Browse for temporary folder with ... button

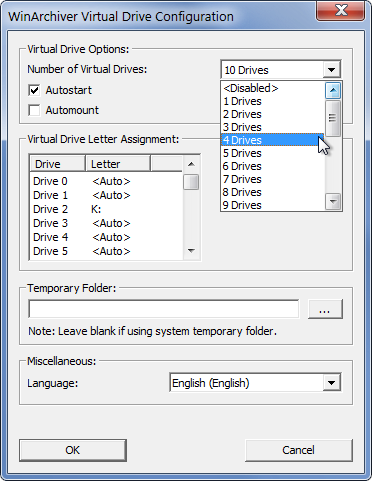tap(325, 309)
